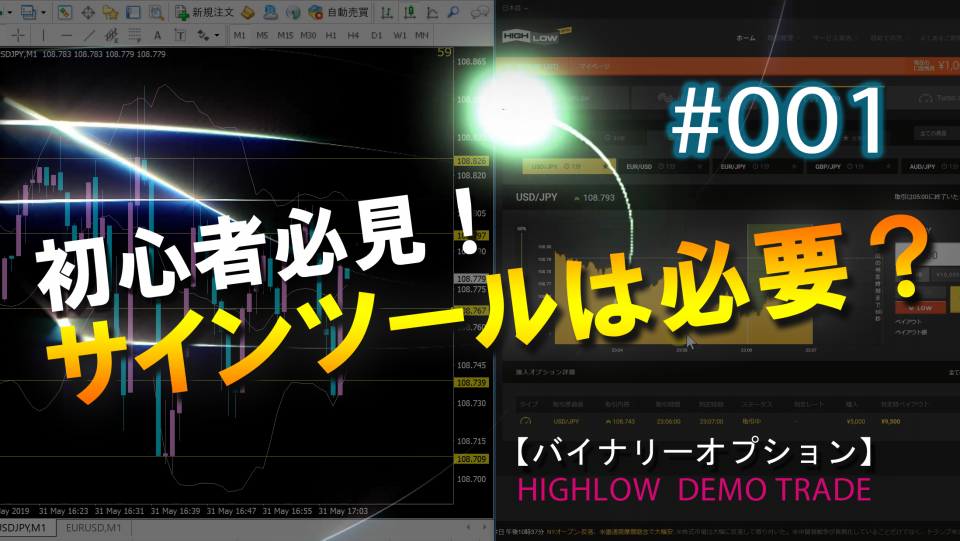
Task: Open the 日本語 language dropdown
Action: click(x=515, y=8)
